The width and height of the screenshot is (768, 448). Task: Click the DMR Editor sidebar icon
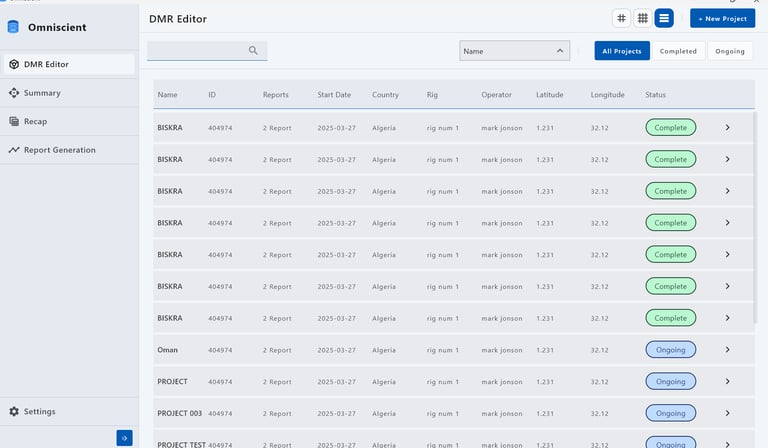coord(14,64)
